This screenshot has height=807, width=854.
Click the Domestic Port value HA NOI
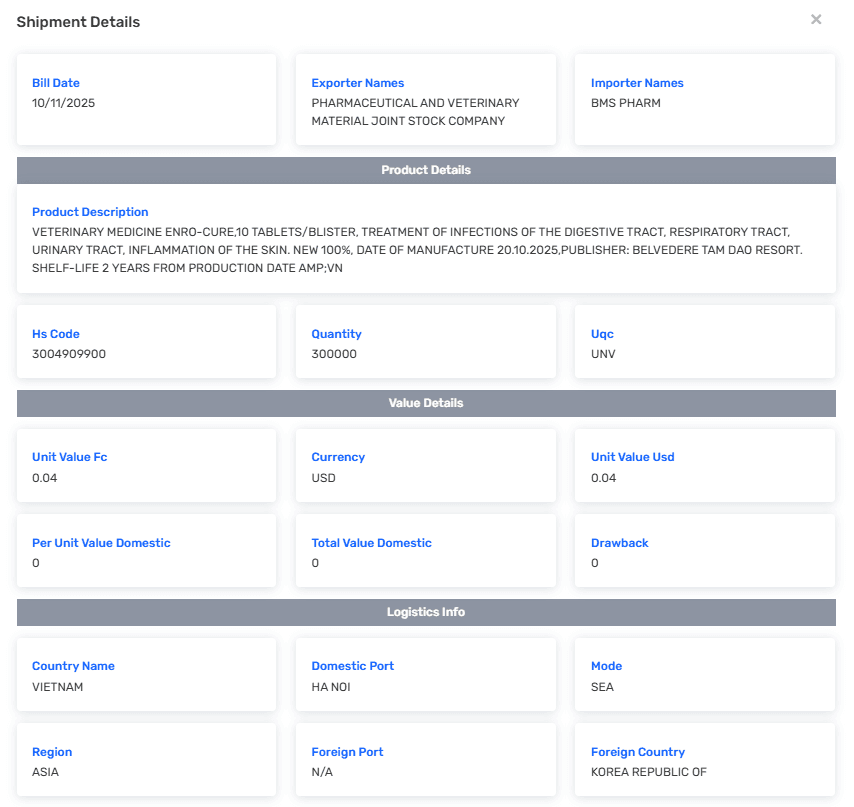pyautogui.click(x=331, y=687)
